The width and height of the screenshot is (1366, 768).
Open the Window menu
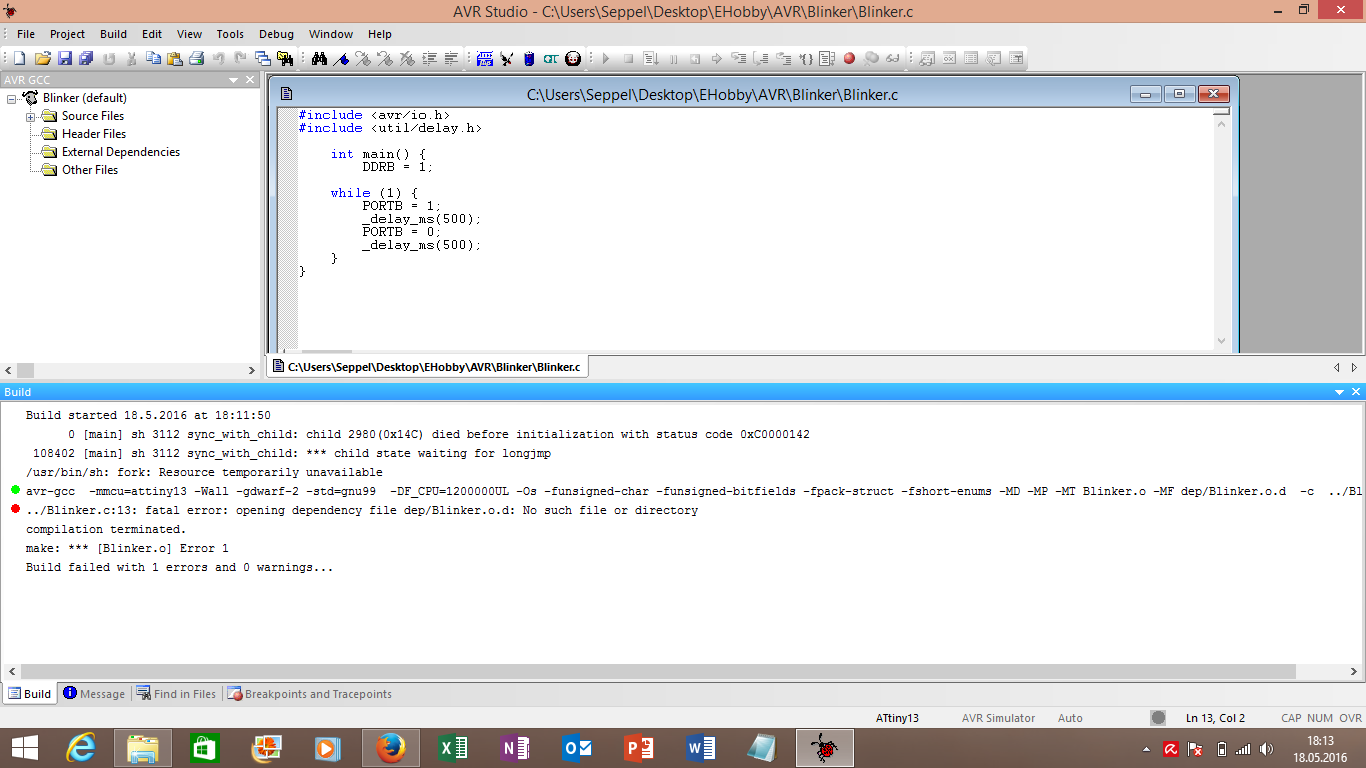pyautogui.click(x=331, y=34)
